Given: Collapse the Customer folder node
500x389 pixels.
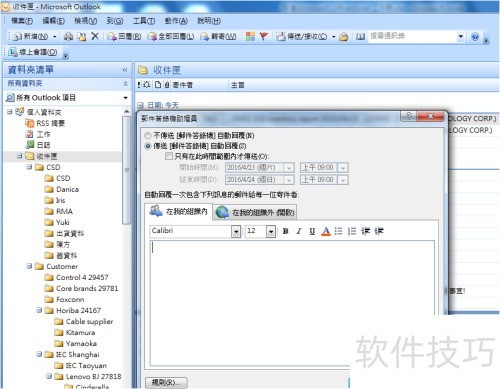Looking at the screenshot, I should pos(29,266).
